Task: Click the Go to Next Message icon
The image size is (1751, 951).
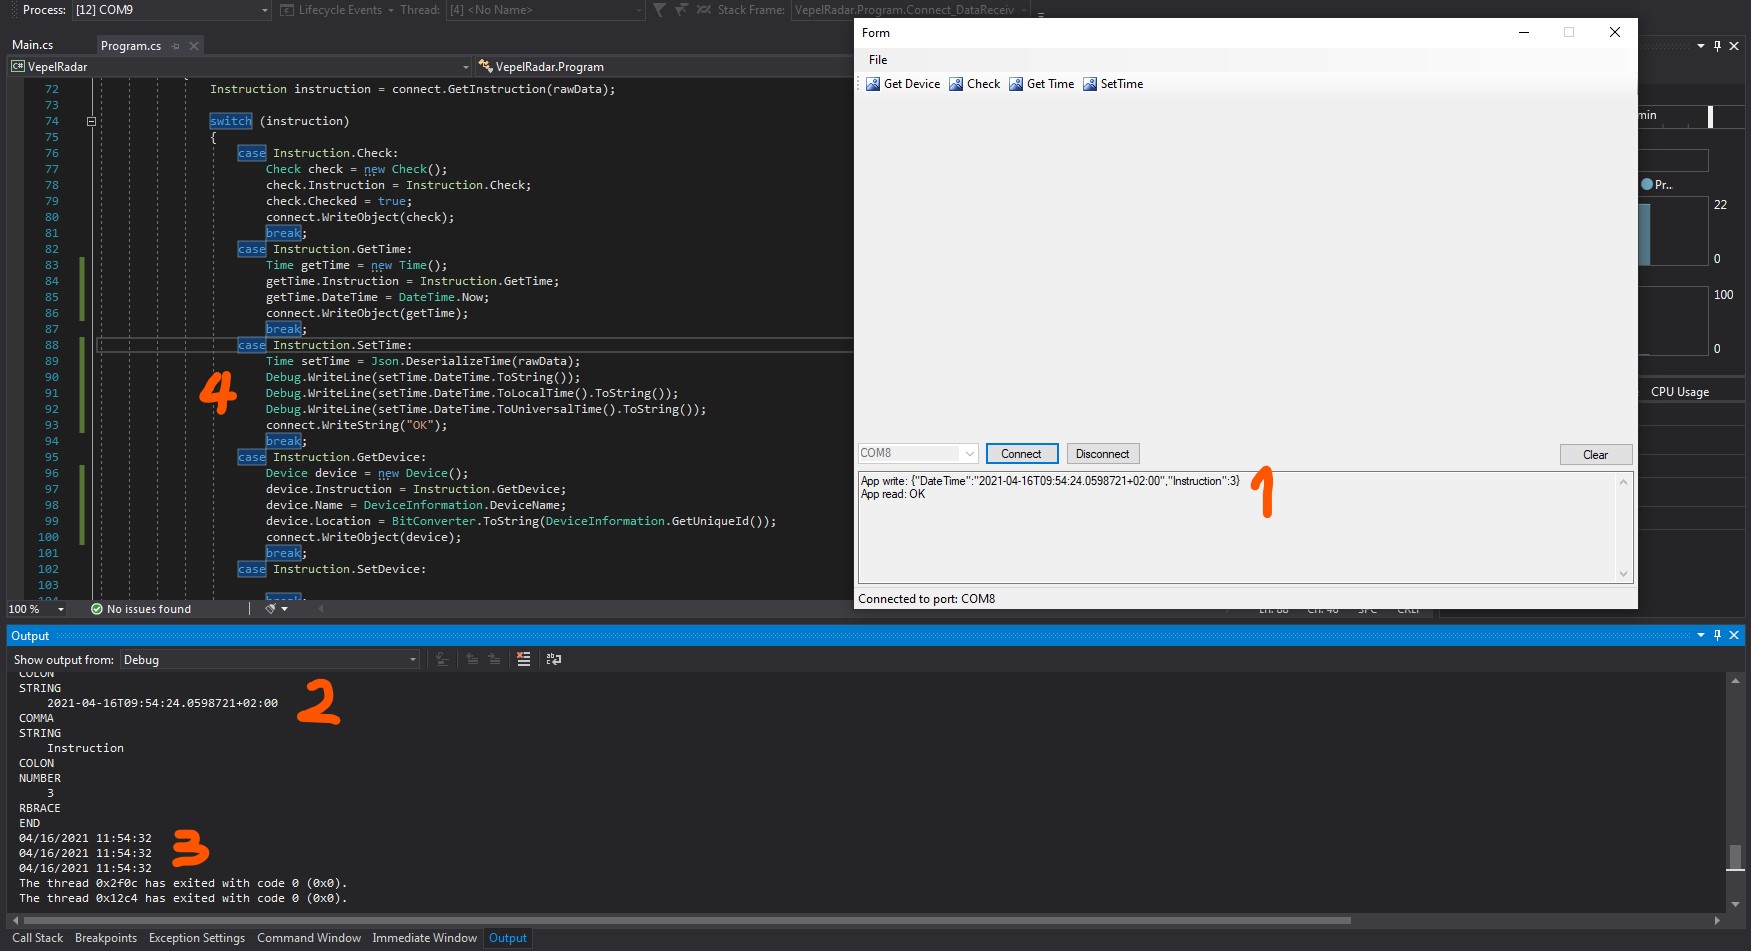Action: tap(494, 659)
